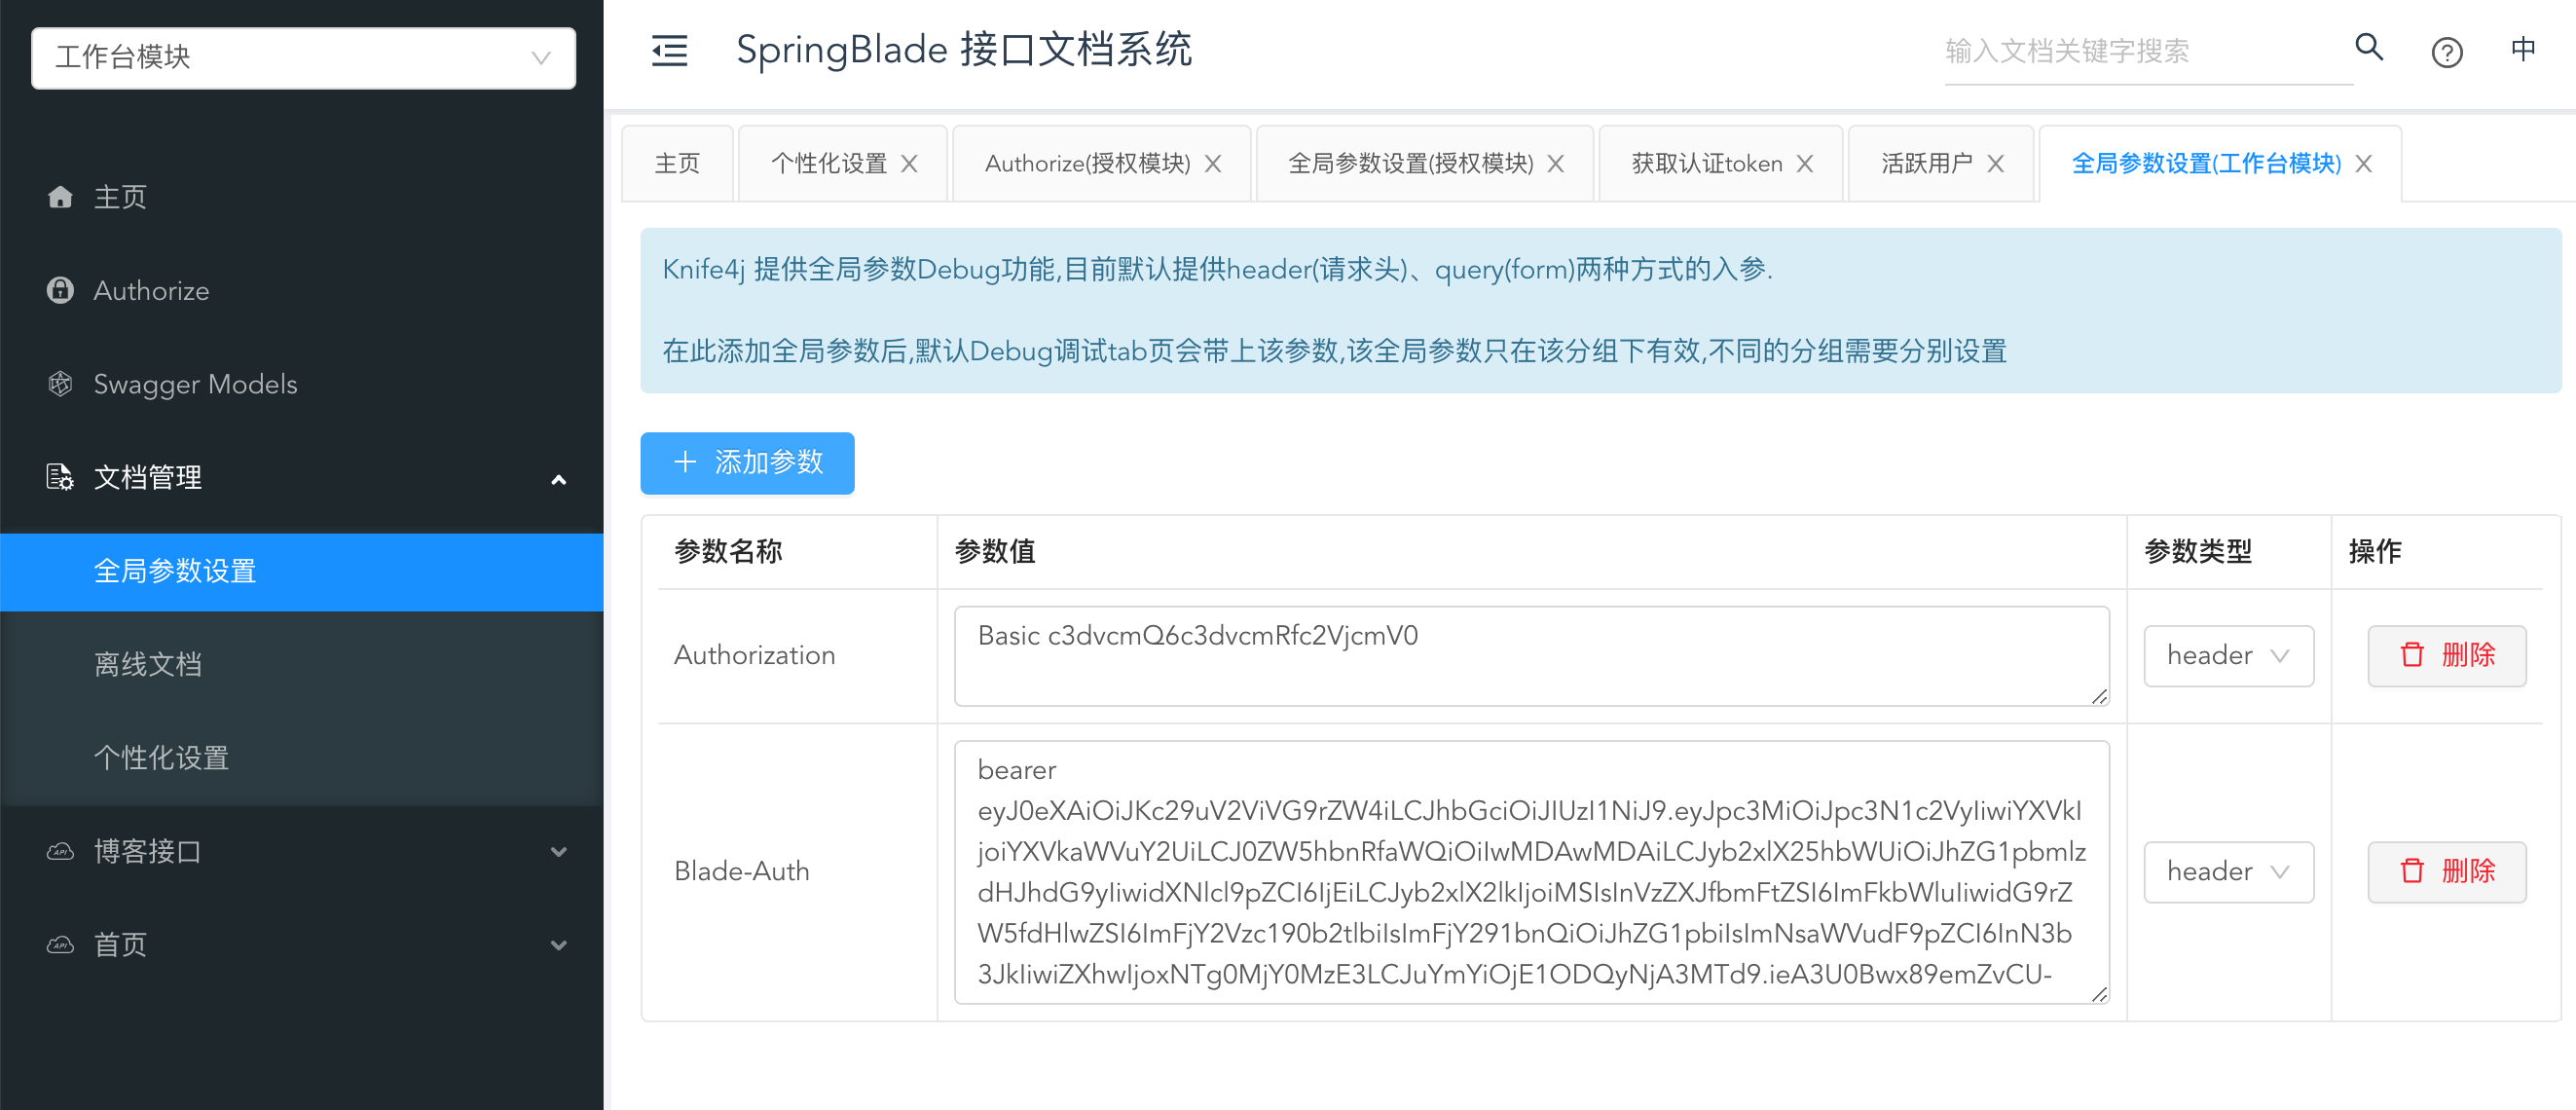The height and width of the screenshot is (1110, 2576).
Task: Open header type dropdown for Authorization
Action: [x=2228, y=655]
